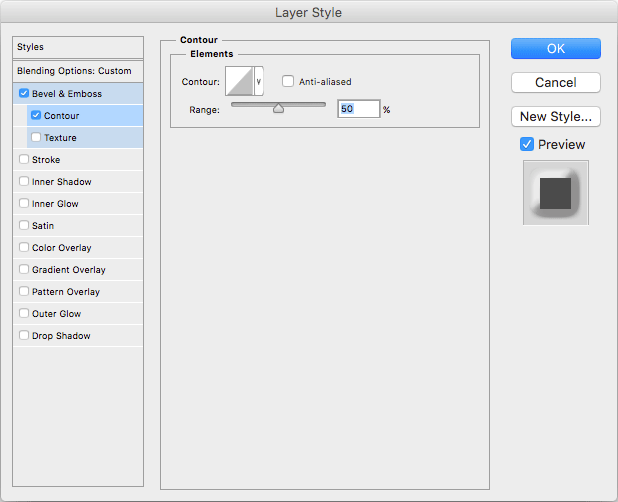Screen dimensions: 618x502
Task: Select the Inner Shadow effect label
Action: point(61,182)
